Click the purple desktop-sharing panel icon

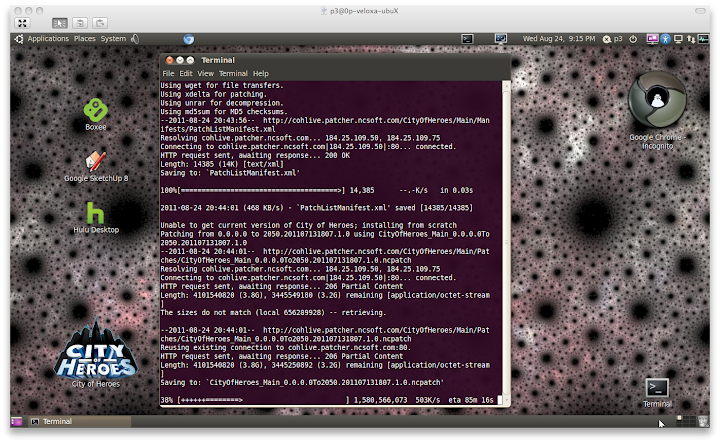click(x=652, y=39)
